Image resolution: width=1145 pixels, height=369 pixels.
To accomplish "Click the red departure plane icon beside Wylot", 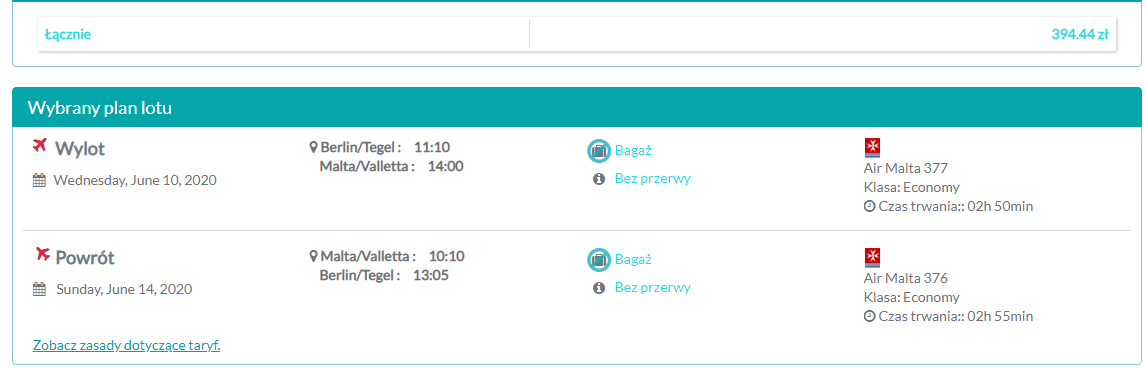I will coord(40,145).
